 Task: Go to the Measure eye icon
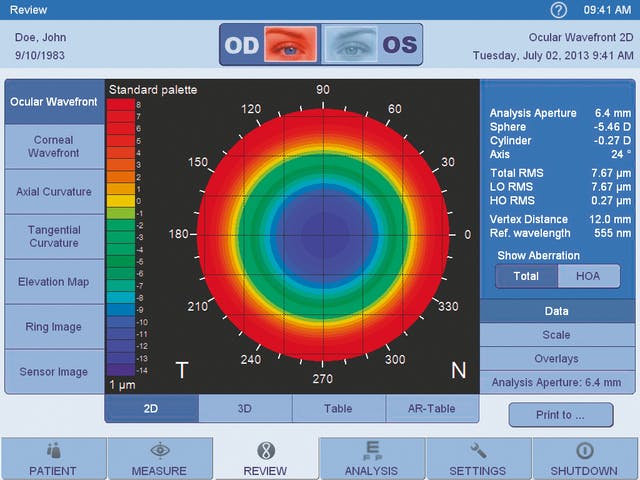[159, 451]
